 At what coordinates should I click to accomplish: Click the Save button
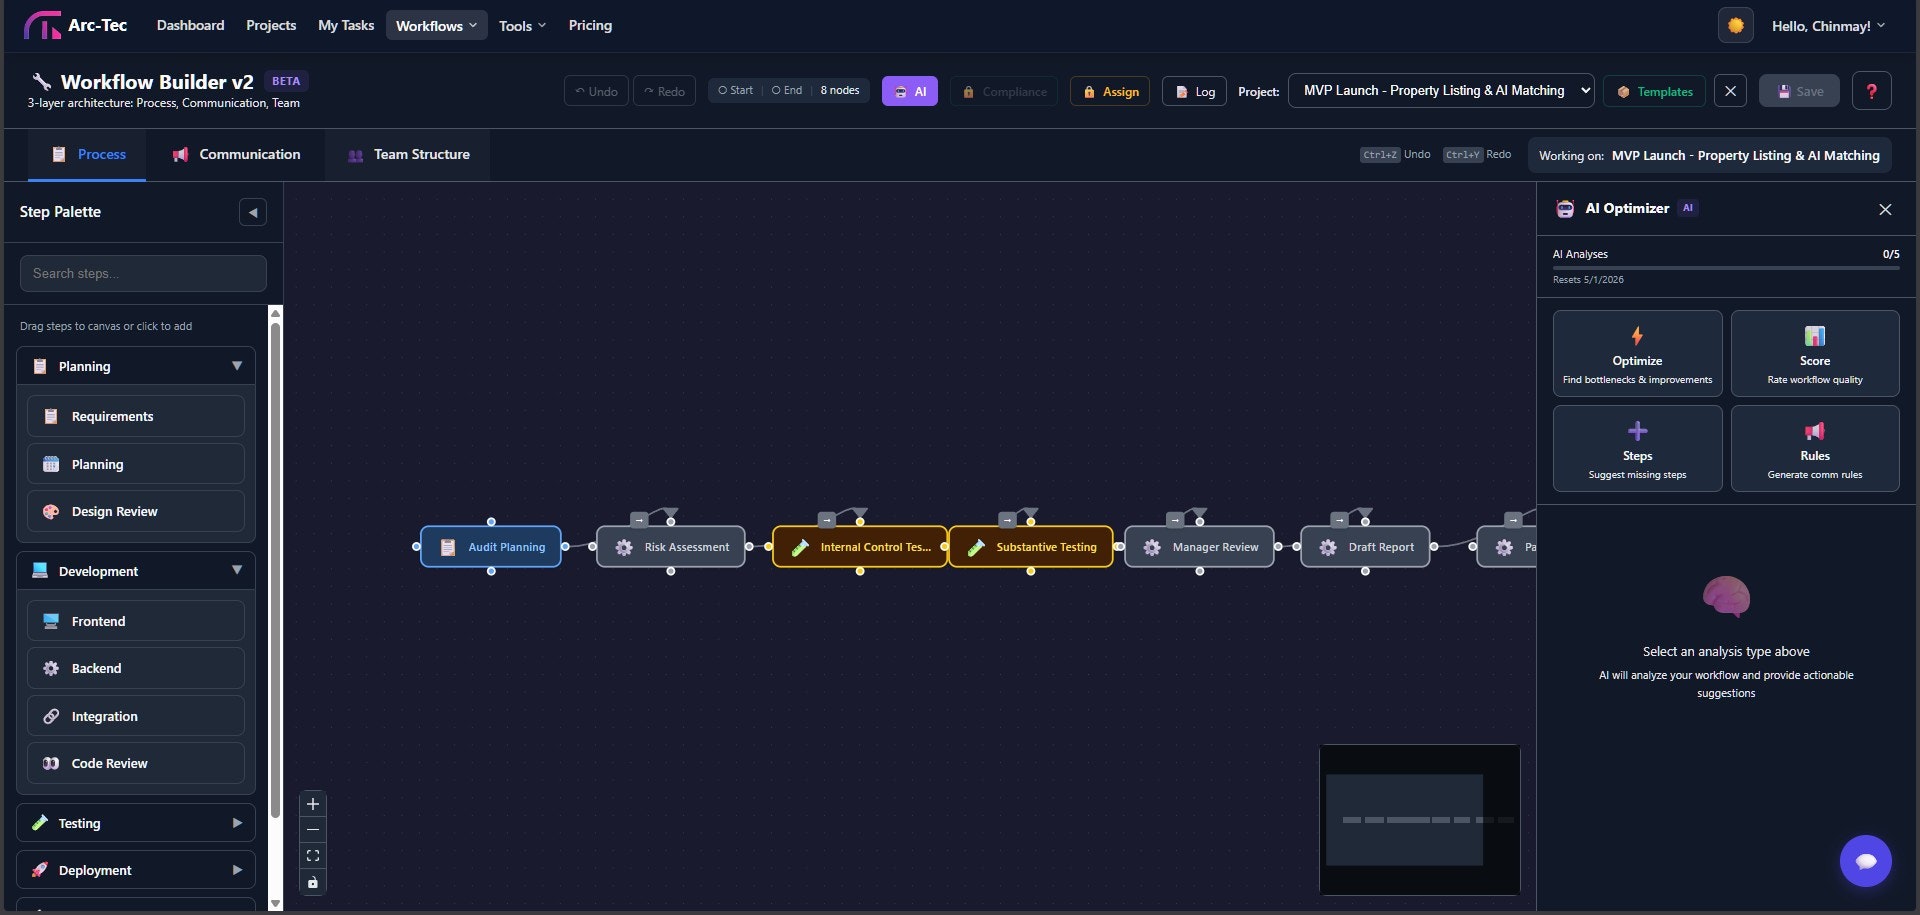1799,91
